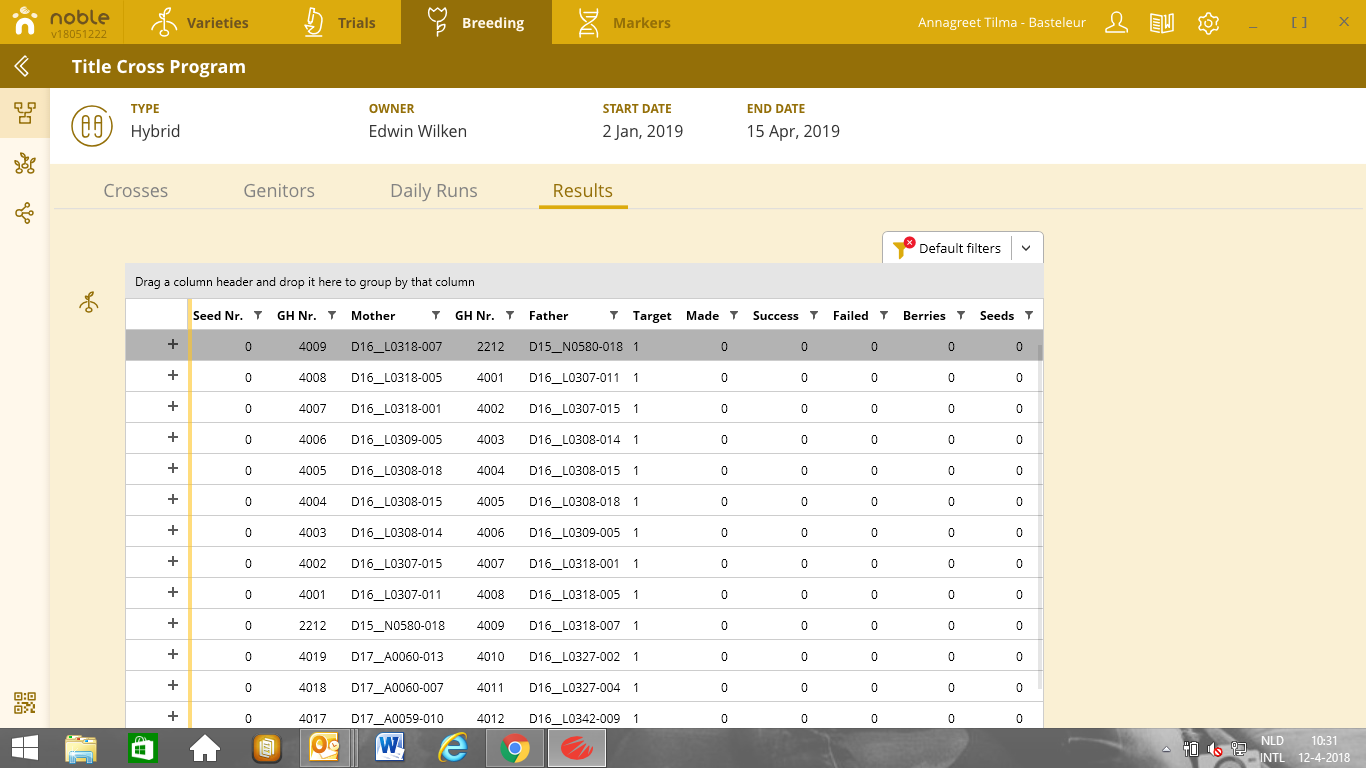
Task: Open the Breeding menu
Action: pyautogui.click(x=476, y=22)
